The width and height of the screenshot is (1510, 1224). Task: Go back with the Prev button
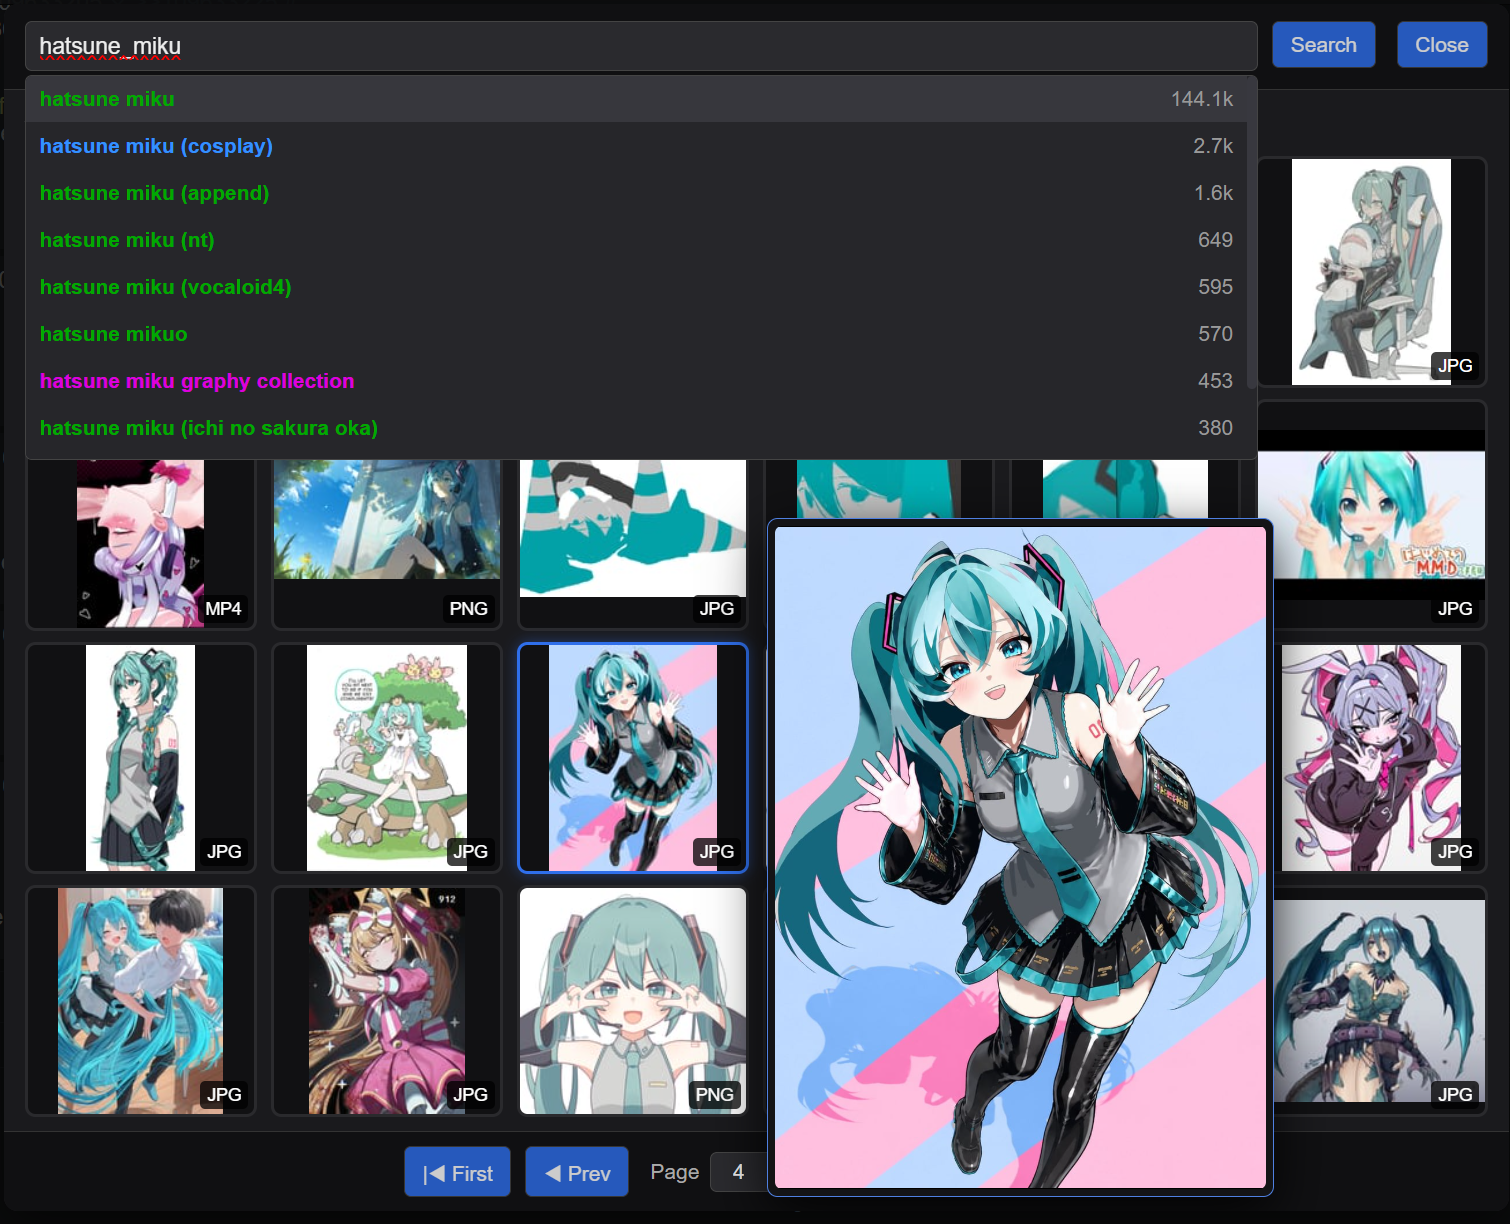[577, 1172]
